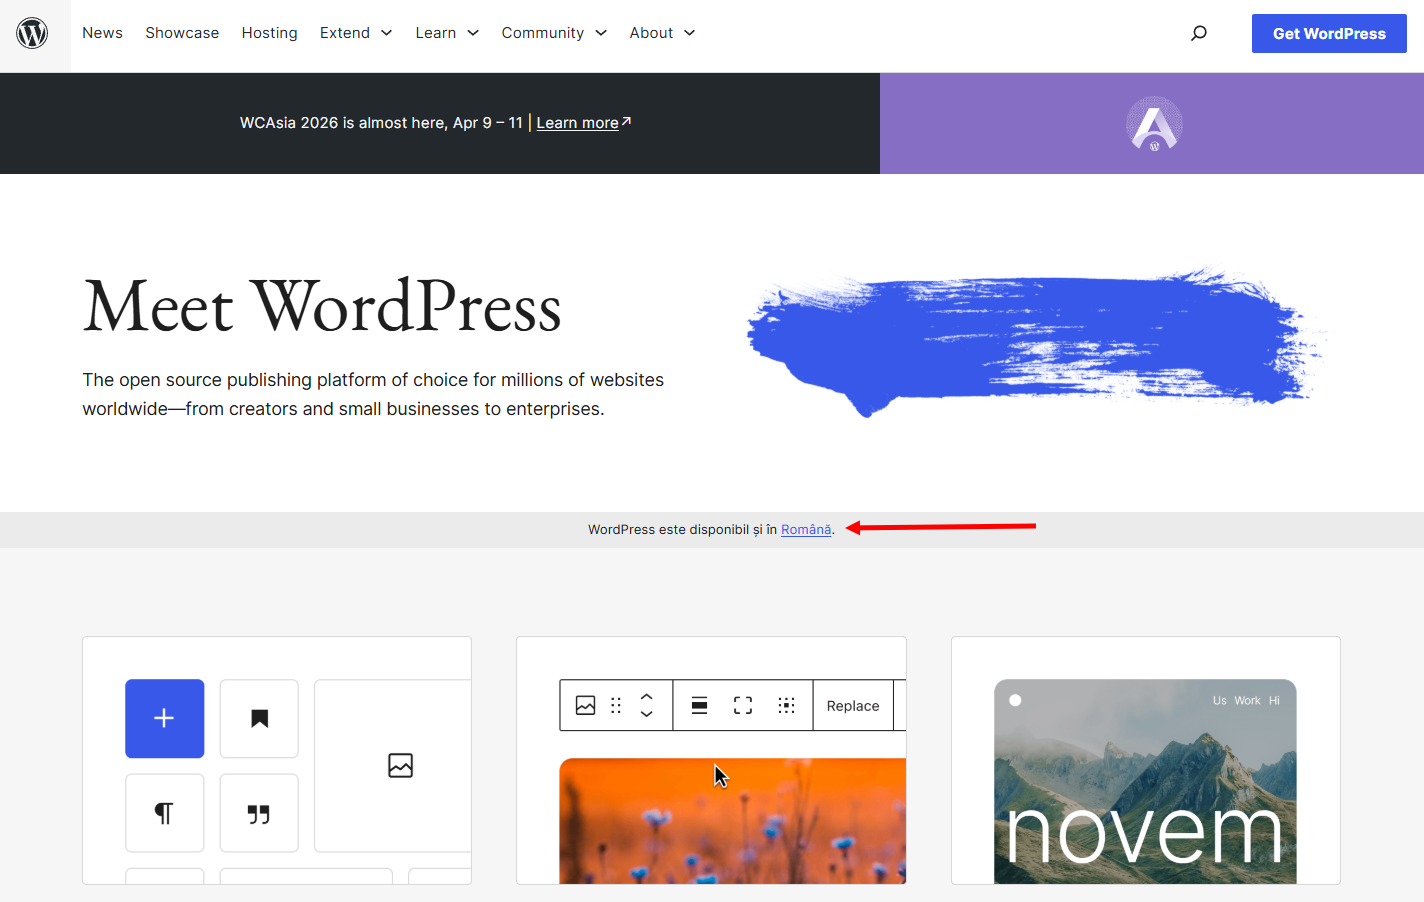Select the paragraph block icon
Image resolution: width=1424 pixels, height=902 pixels.
(x=164, y=812)
